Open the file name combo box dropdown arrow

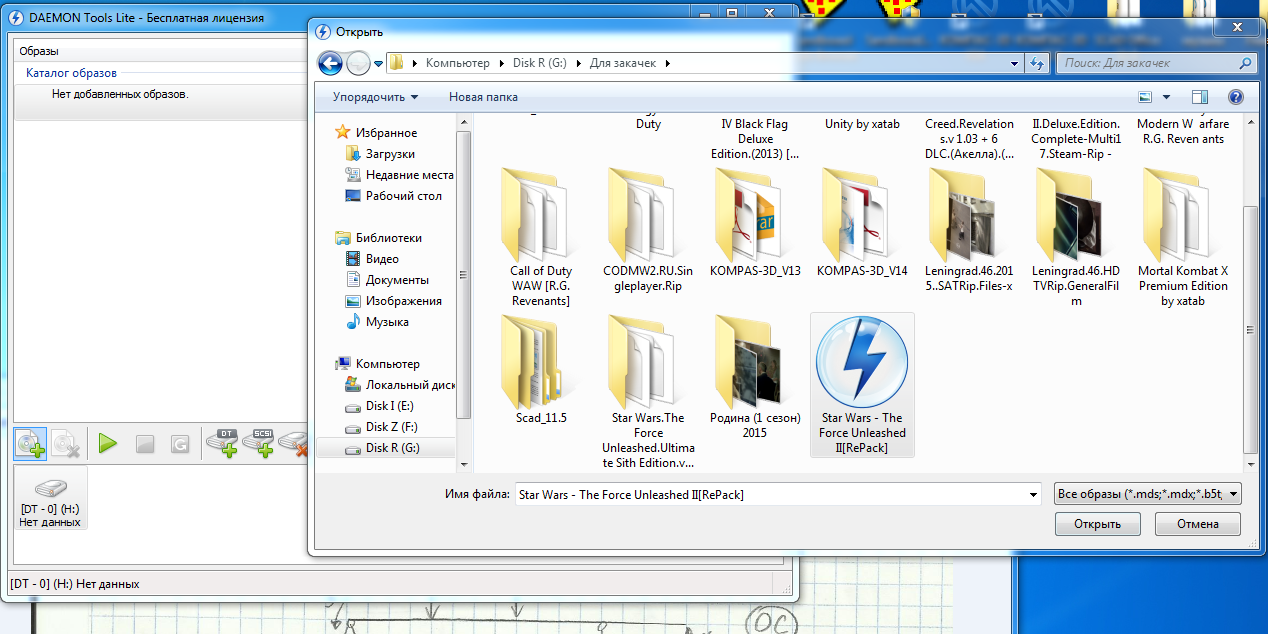tap(1033, 495)
